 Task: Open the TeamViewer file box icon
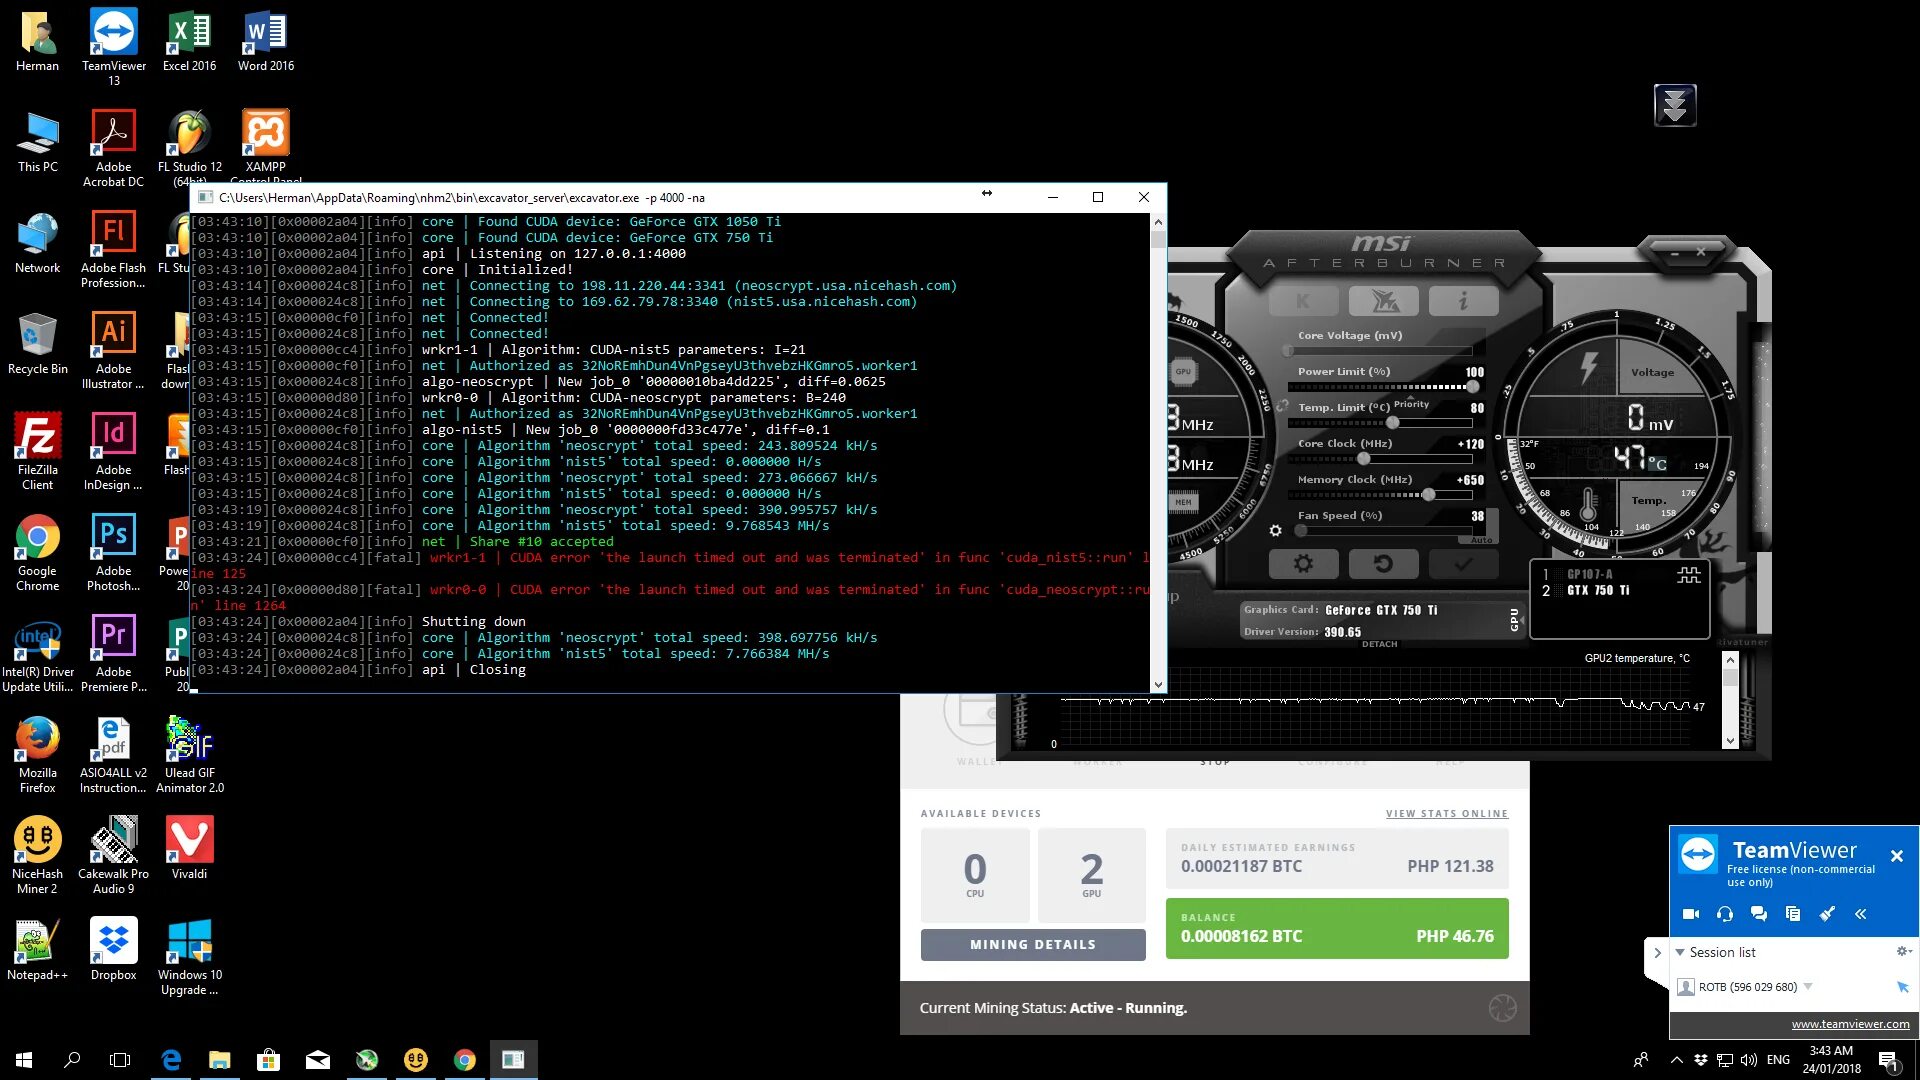[1793, 914]
